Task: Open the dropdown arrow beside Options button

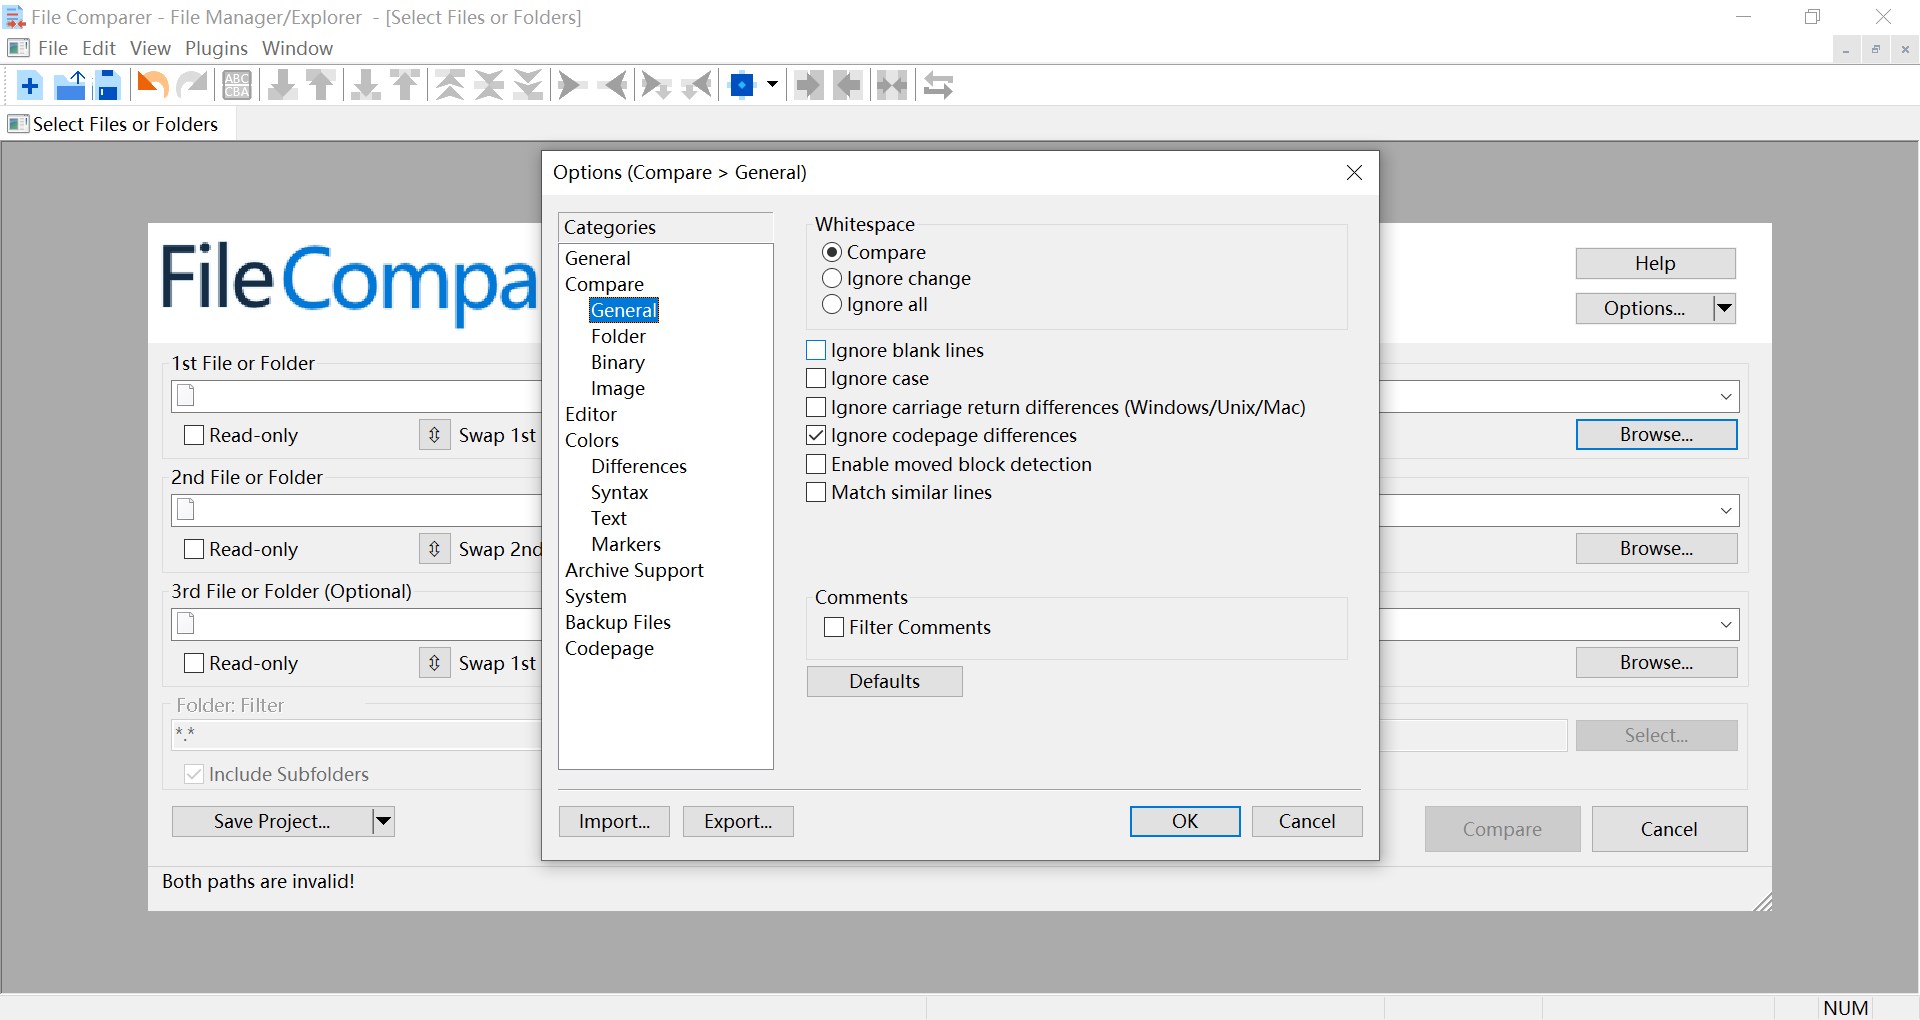Action: click(x=1724, y=308)
